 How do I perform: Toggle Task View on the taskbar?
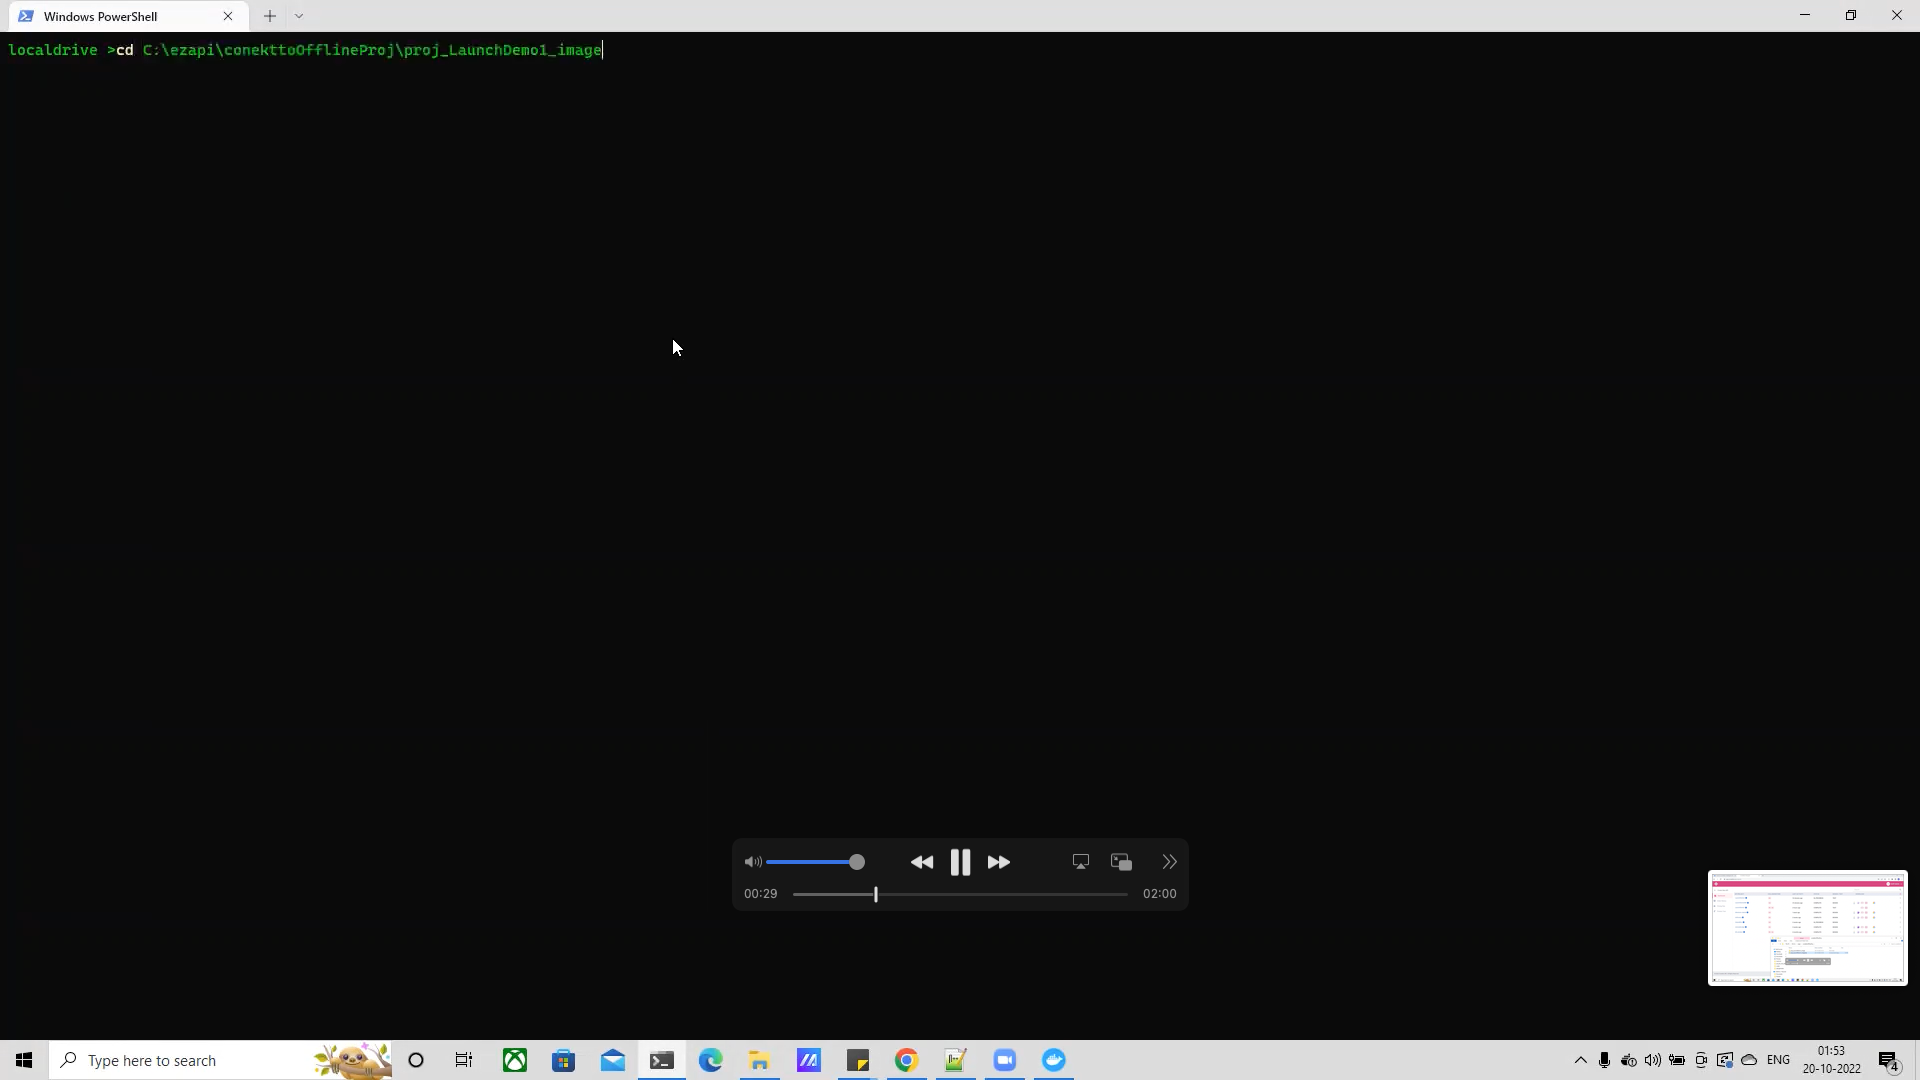463,1060
